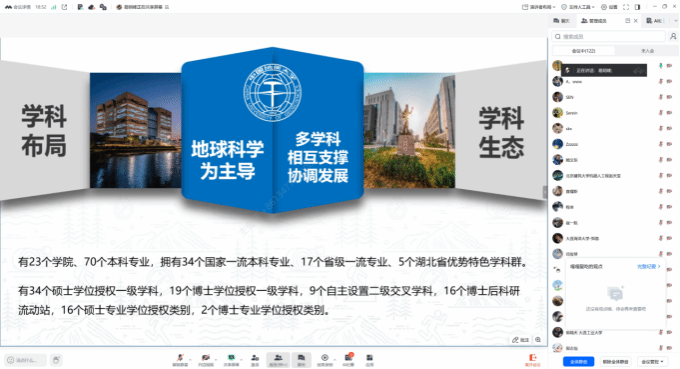
Task: Open the green share screen icon
Action: click(231, 359)
